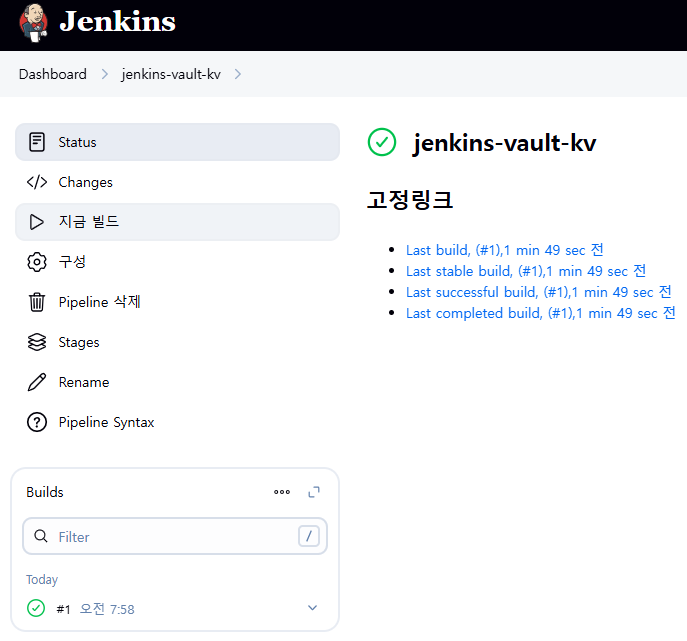Image resolution: width=687 pixels, height=641 pixels.
Task: Open Last stable build (#1) permalink
Action: point(526,271)
